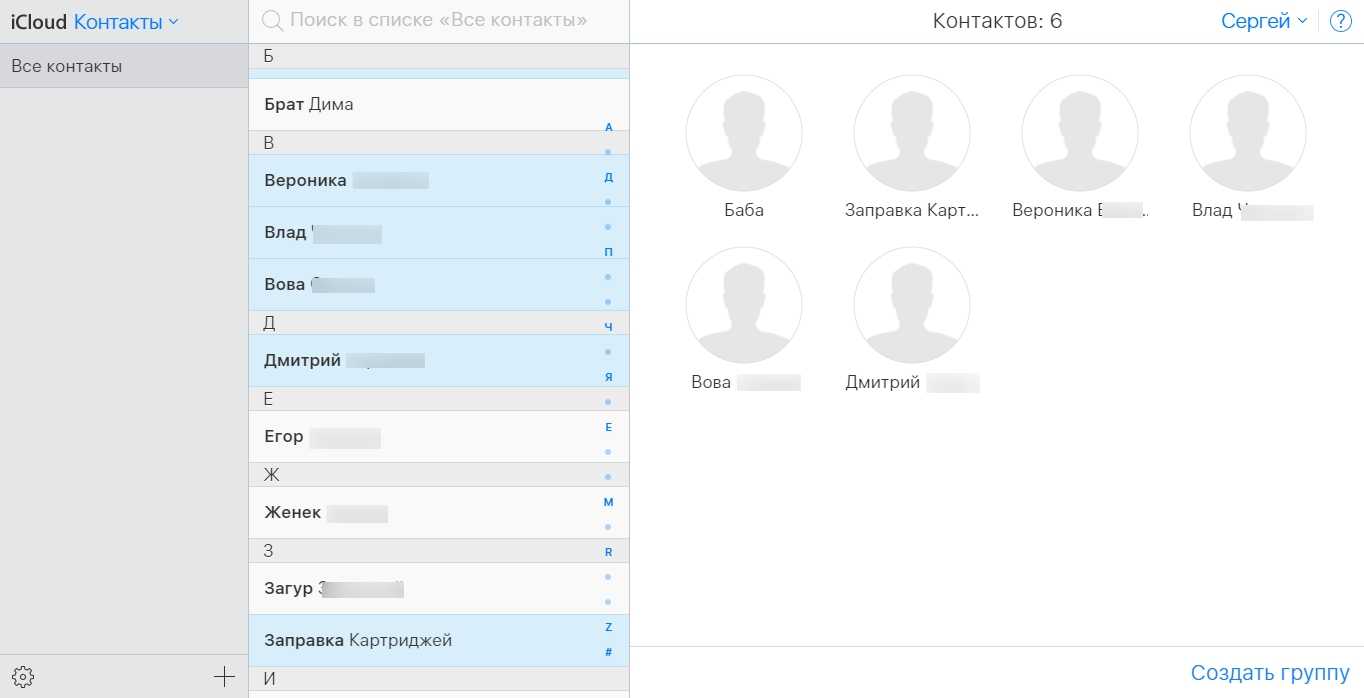Select Все контакты group in sidebar
The width and height of the screenshot is (1364, 698).
[x=124, y=67]
